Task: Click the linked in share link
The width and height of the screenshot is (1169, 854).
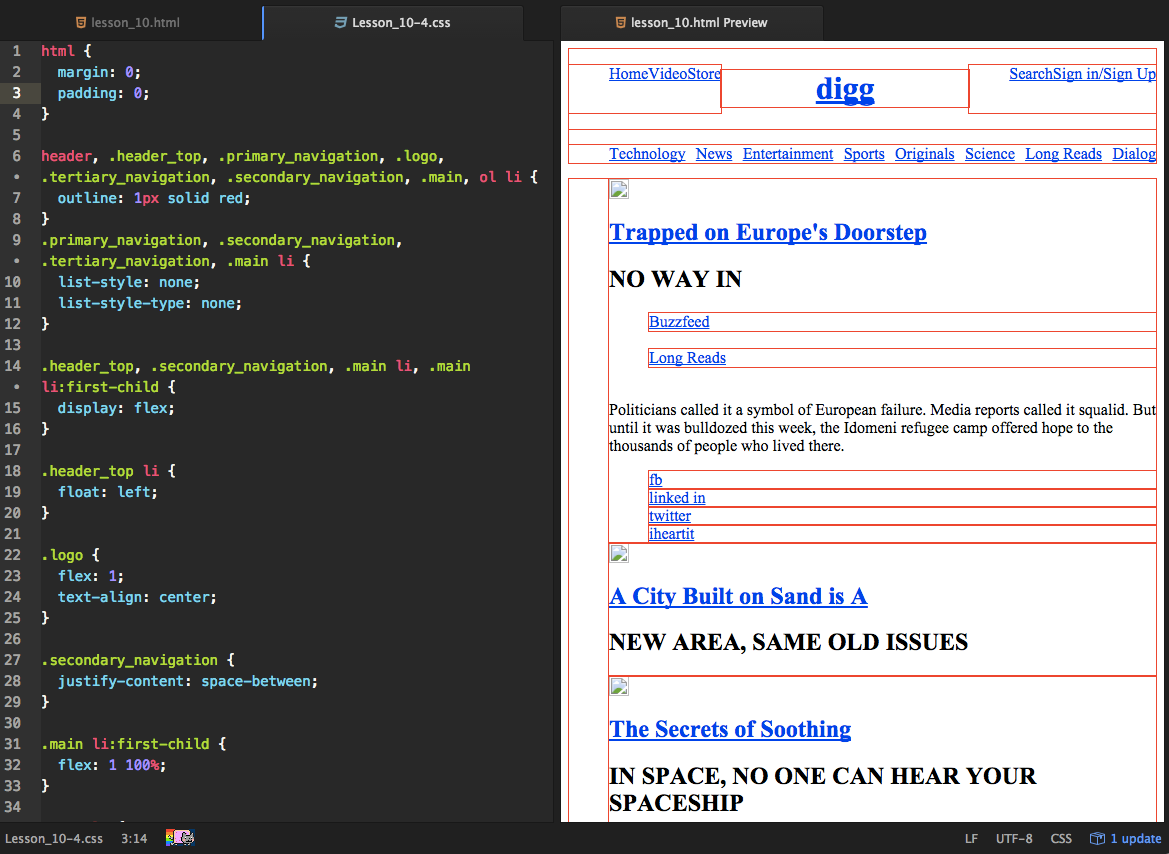Action: [677, 497]
